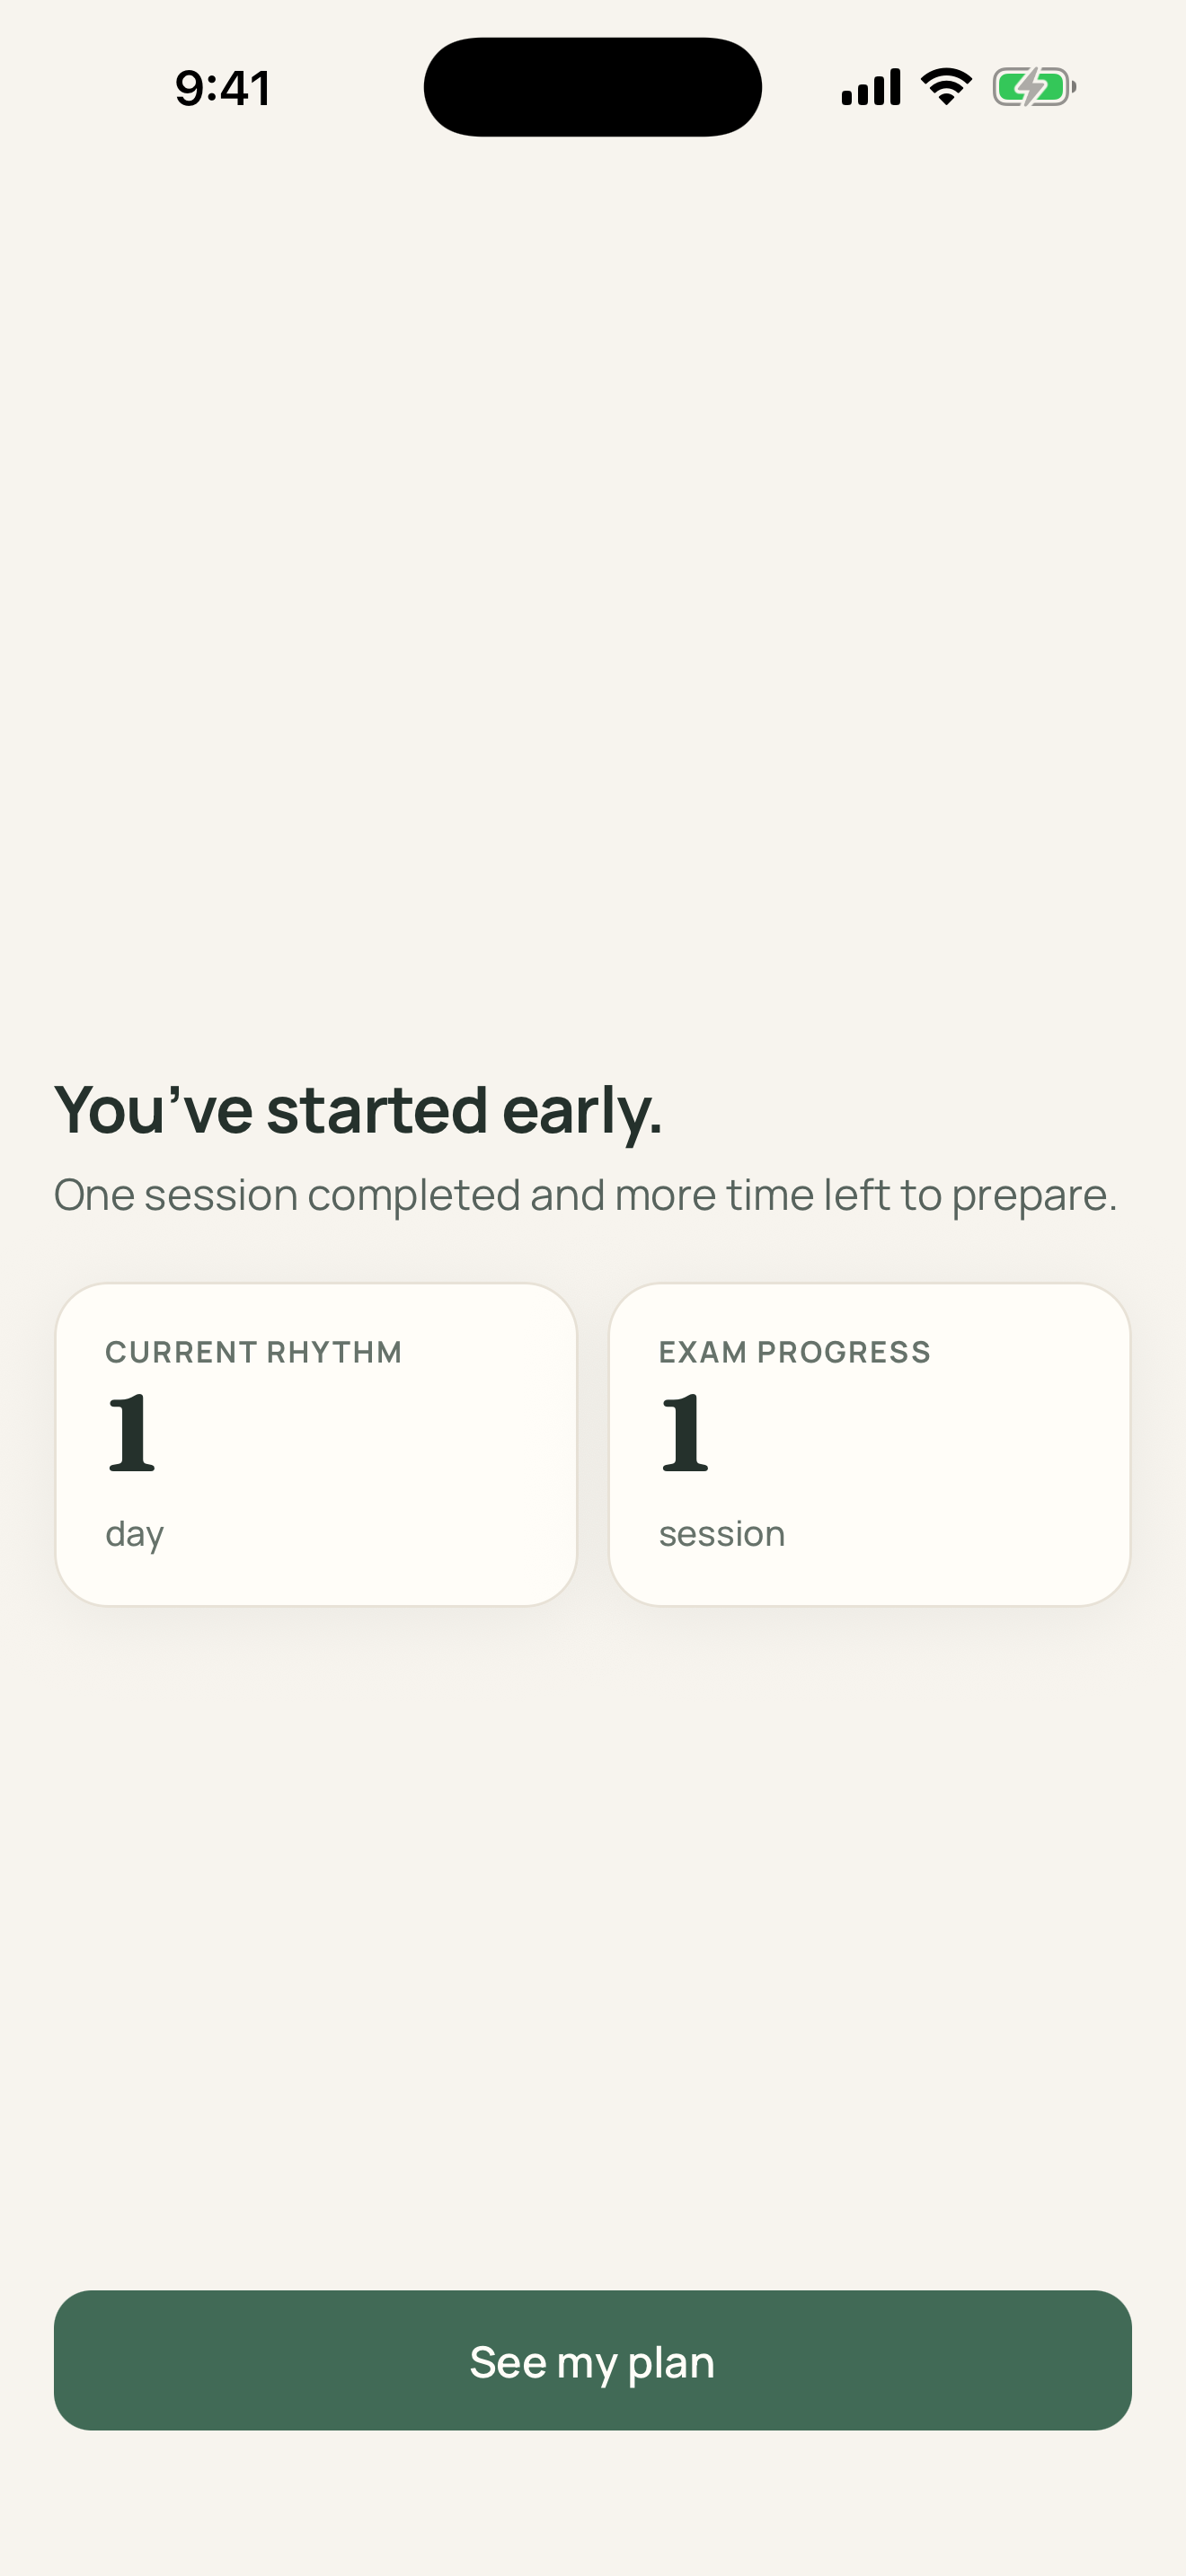Tap the 9:41 clock in status bar

223,88
